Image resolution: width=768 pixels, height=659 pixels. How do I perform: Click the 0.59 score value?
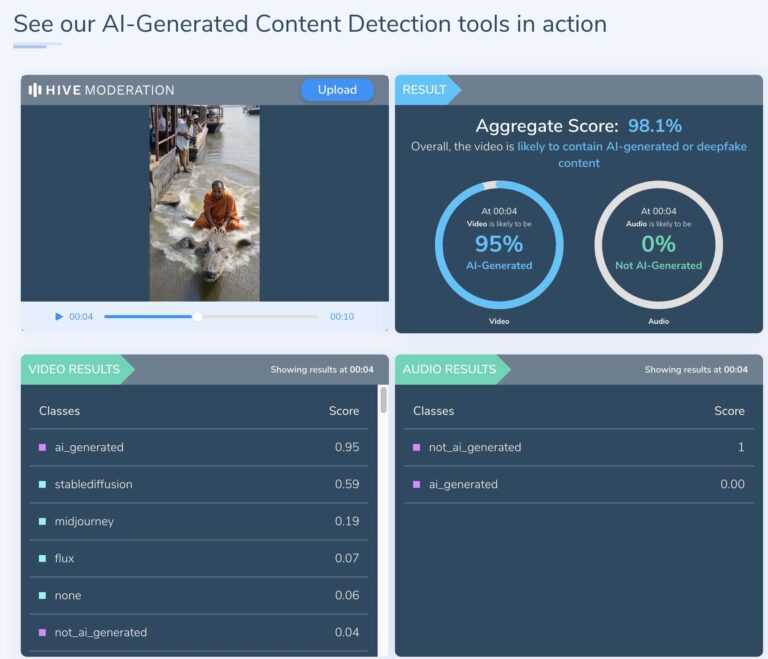point(347,485)
